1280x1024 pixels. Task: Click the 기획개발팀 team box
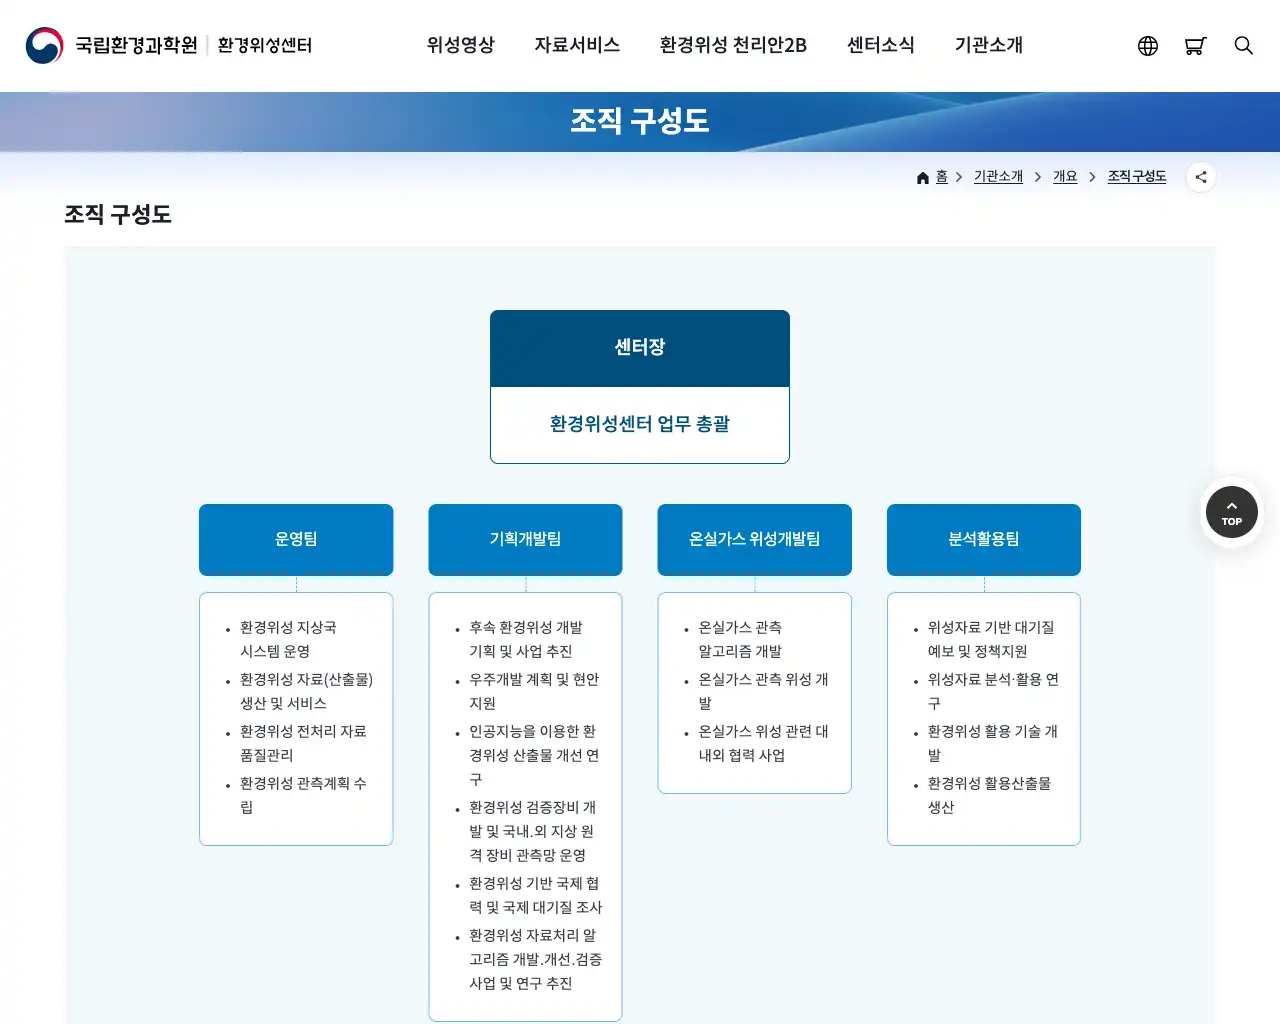525,540
